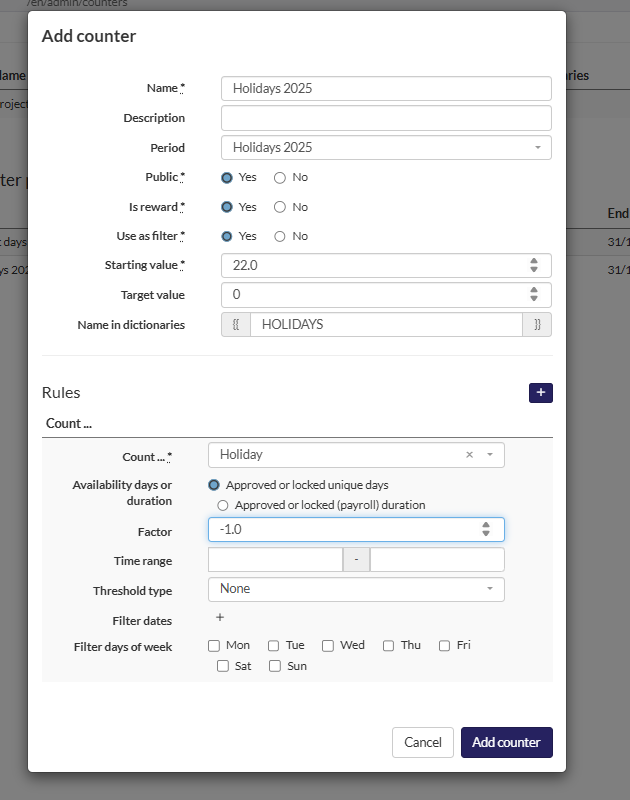The height and width of the screenshot is (800, 630).
Task: Open the Period dropdown
Action: pos(386,148)
